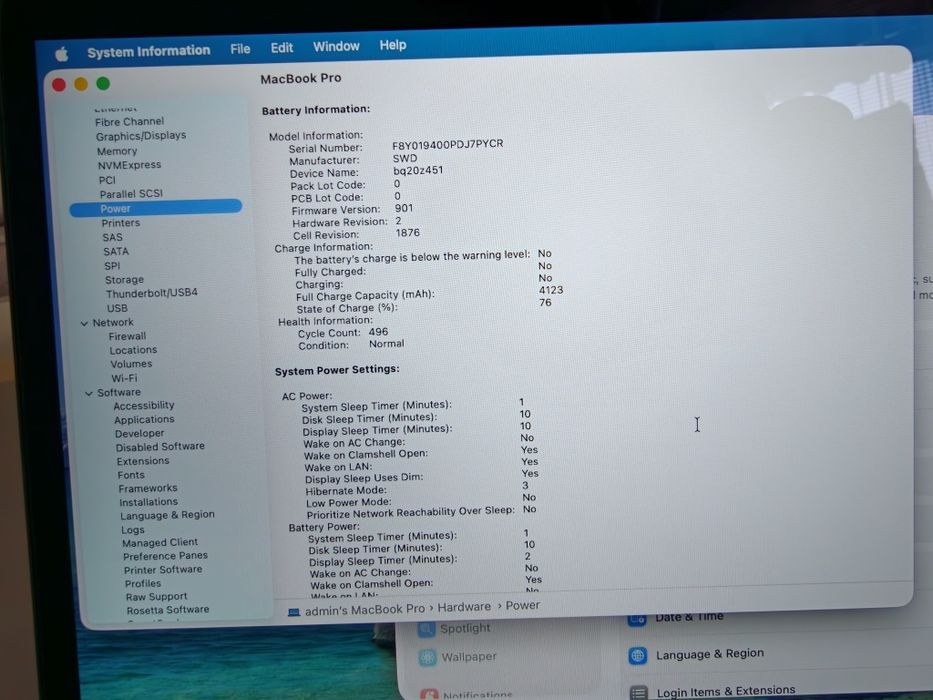Select Fibre Channel in the sidebar
Screen dimensions: 933x700
click(129, 121)
